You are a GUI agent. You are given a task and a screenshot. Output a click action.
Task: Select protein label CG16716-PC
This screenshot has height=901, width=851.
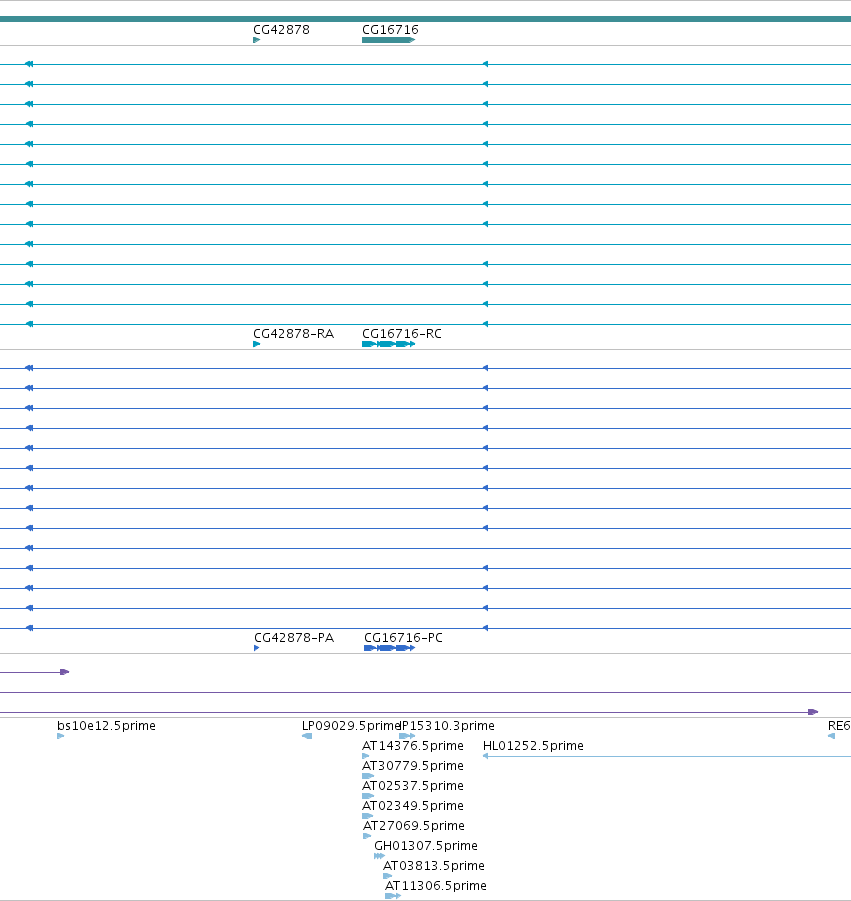(x=403, y=638)
